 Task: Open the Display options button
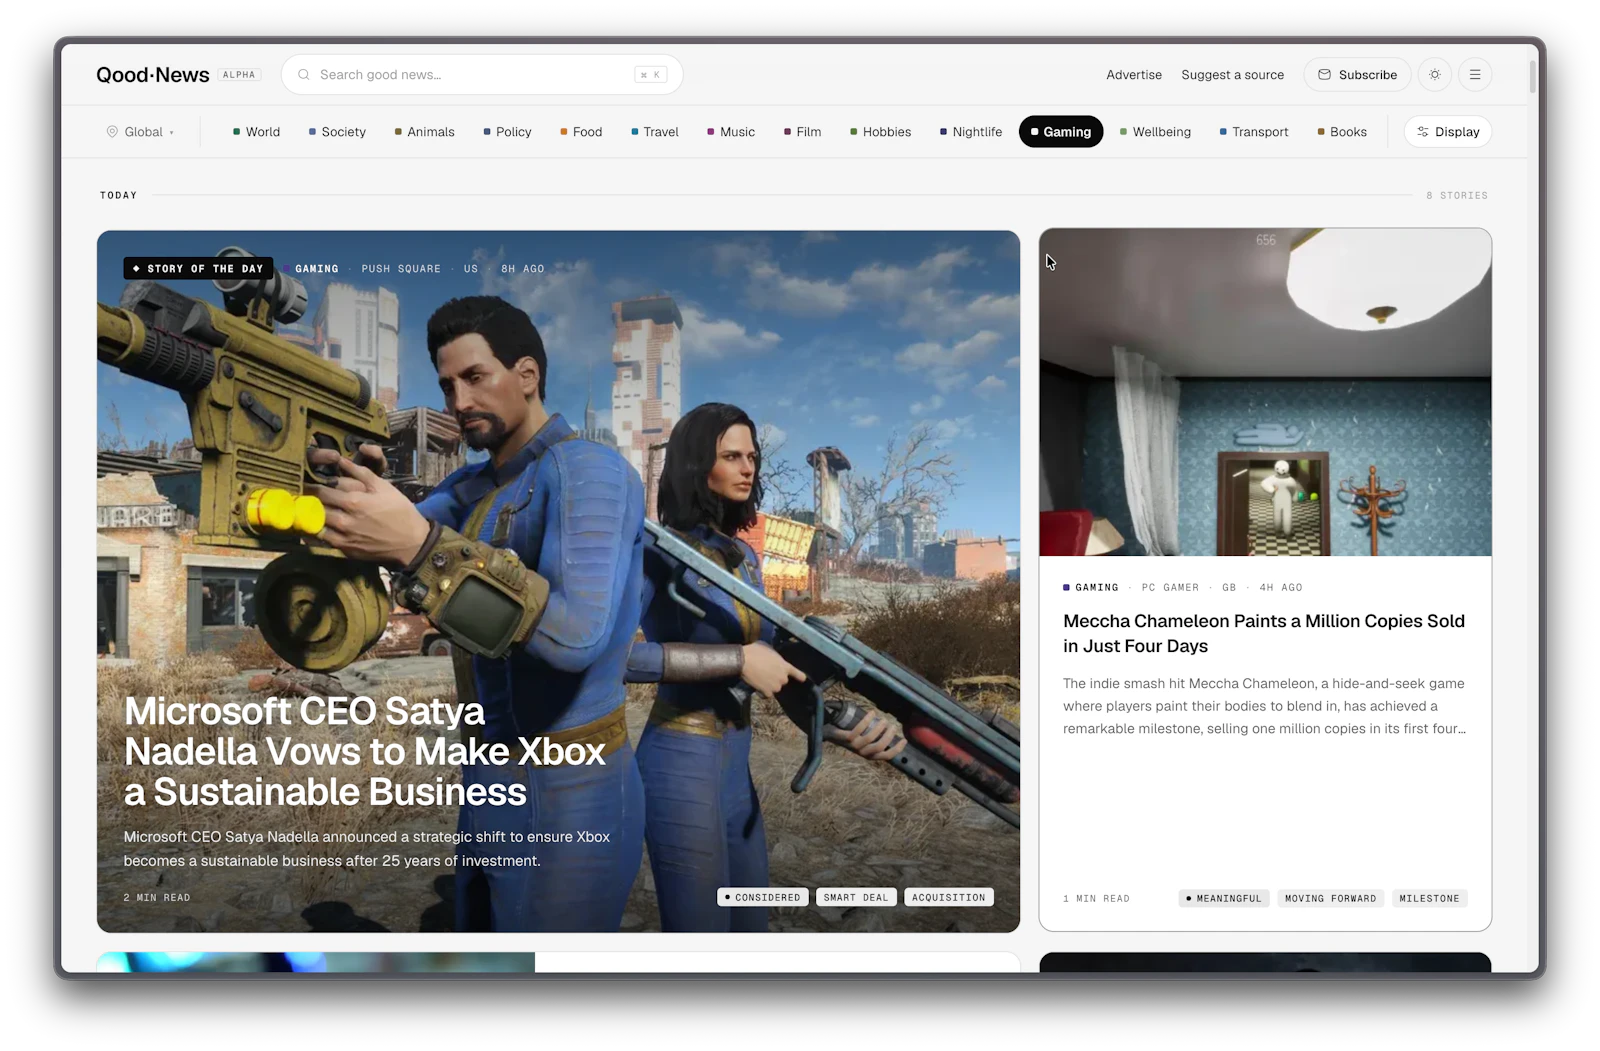(x=1448, y=132)
